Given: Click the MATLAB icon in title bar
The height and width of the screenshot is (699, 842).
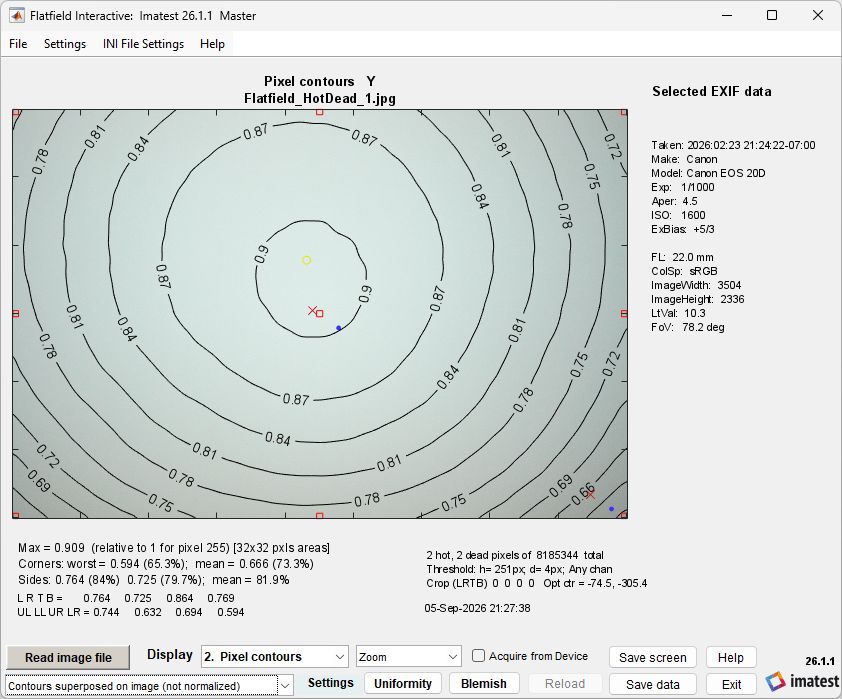Looking at the screenshot, I should pos(17,16).
